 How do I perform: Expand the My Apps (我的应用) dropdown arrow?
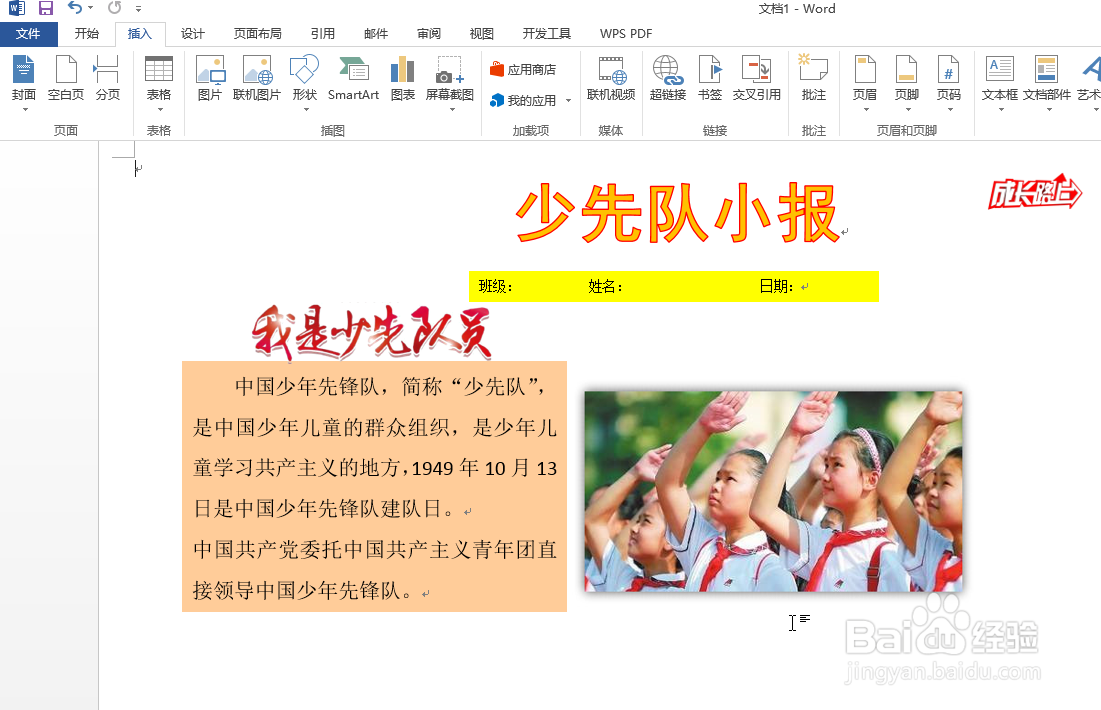coord(568,101)
